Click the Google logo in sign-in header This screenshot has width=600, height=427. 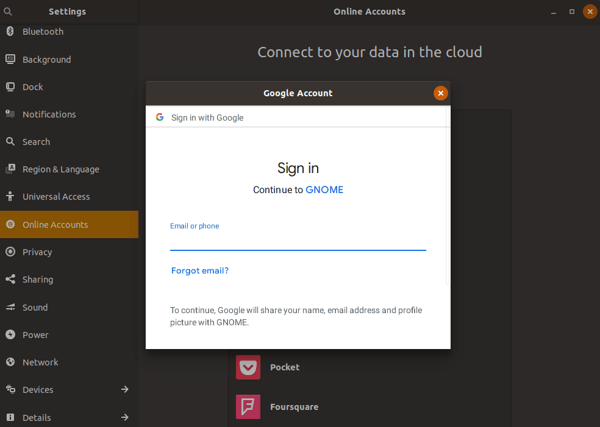click(x=160, y=117)
